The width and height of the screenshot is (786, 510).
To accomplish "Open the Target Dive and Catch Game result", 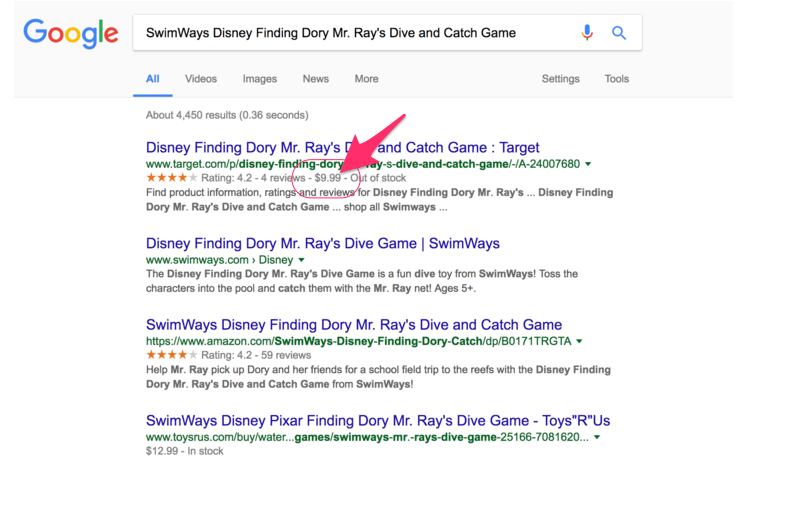I will (342, 147).
